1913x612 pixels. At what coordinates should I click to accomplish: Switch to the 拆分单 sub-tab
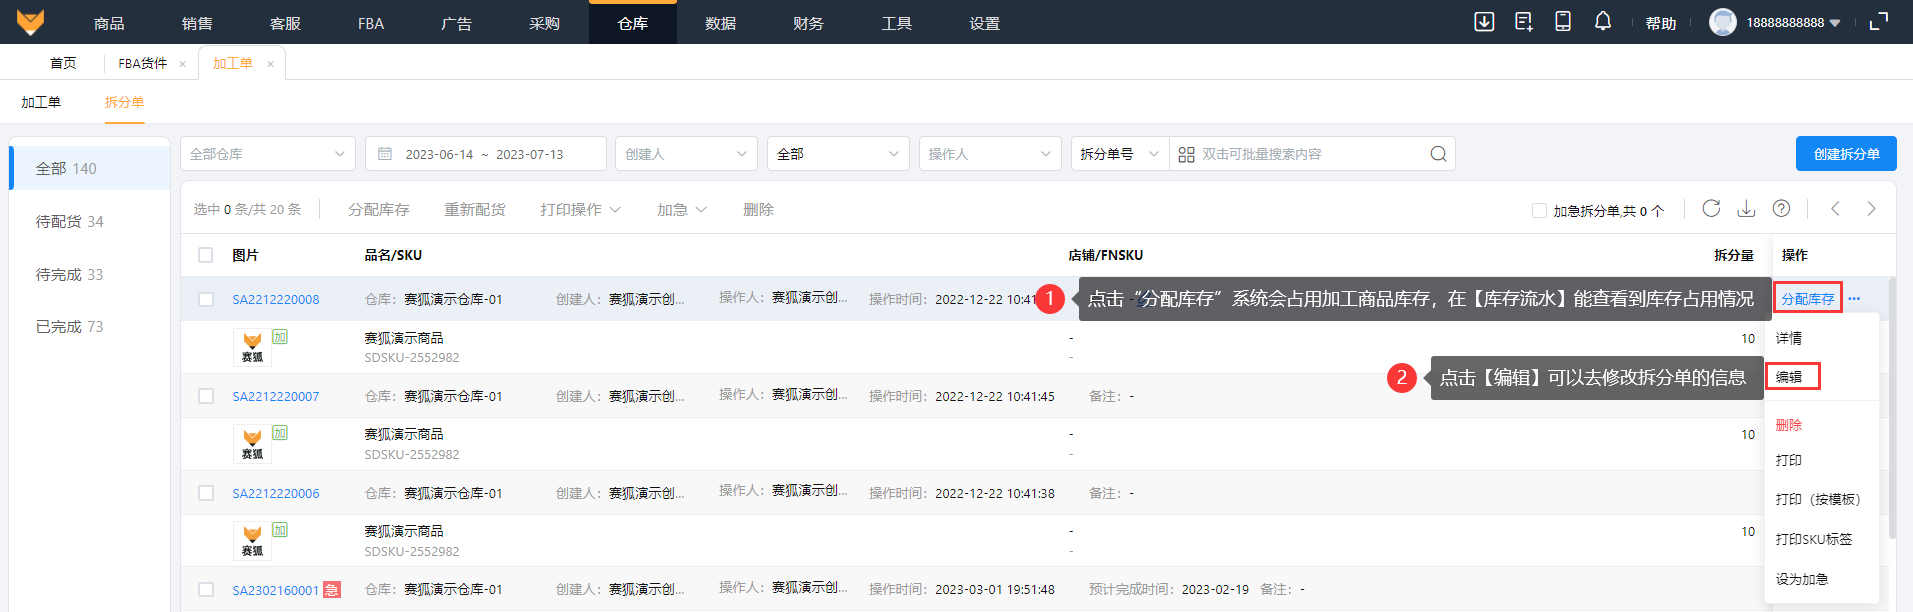[x=124, y=102]
